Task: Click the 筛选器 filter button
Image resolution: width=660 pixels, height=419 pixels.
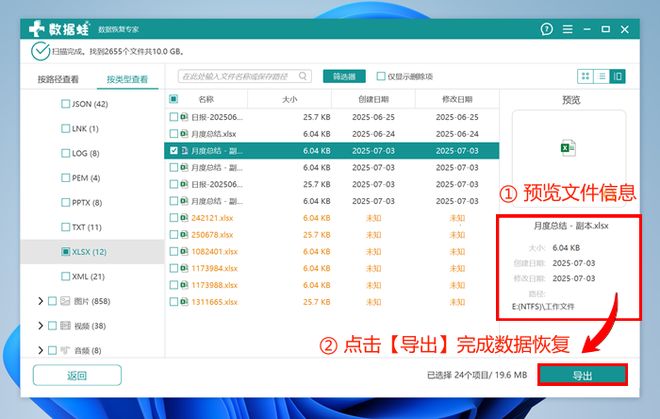Action: point(344,76)
